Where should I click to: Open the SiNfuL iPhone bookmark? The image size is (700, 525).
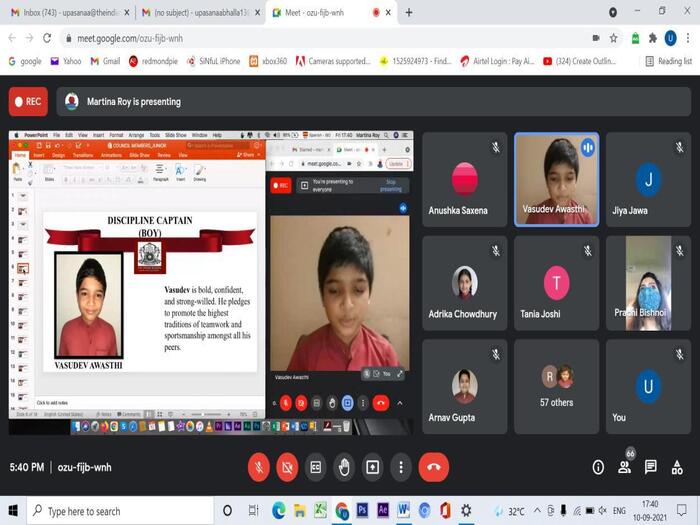(213, 61)
